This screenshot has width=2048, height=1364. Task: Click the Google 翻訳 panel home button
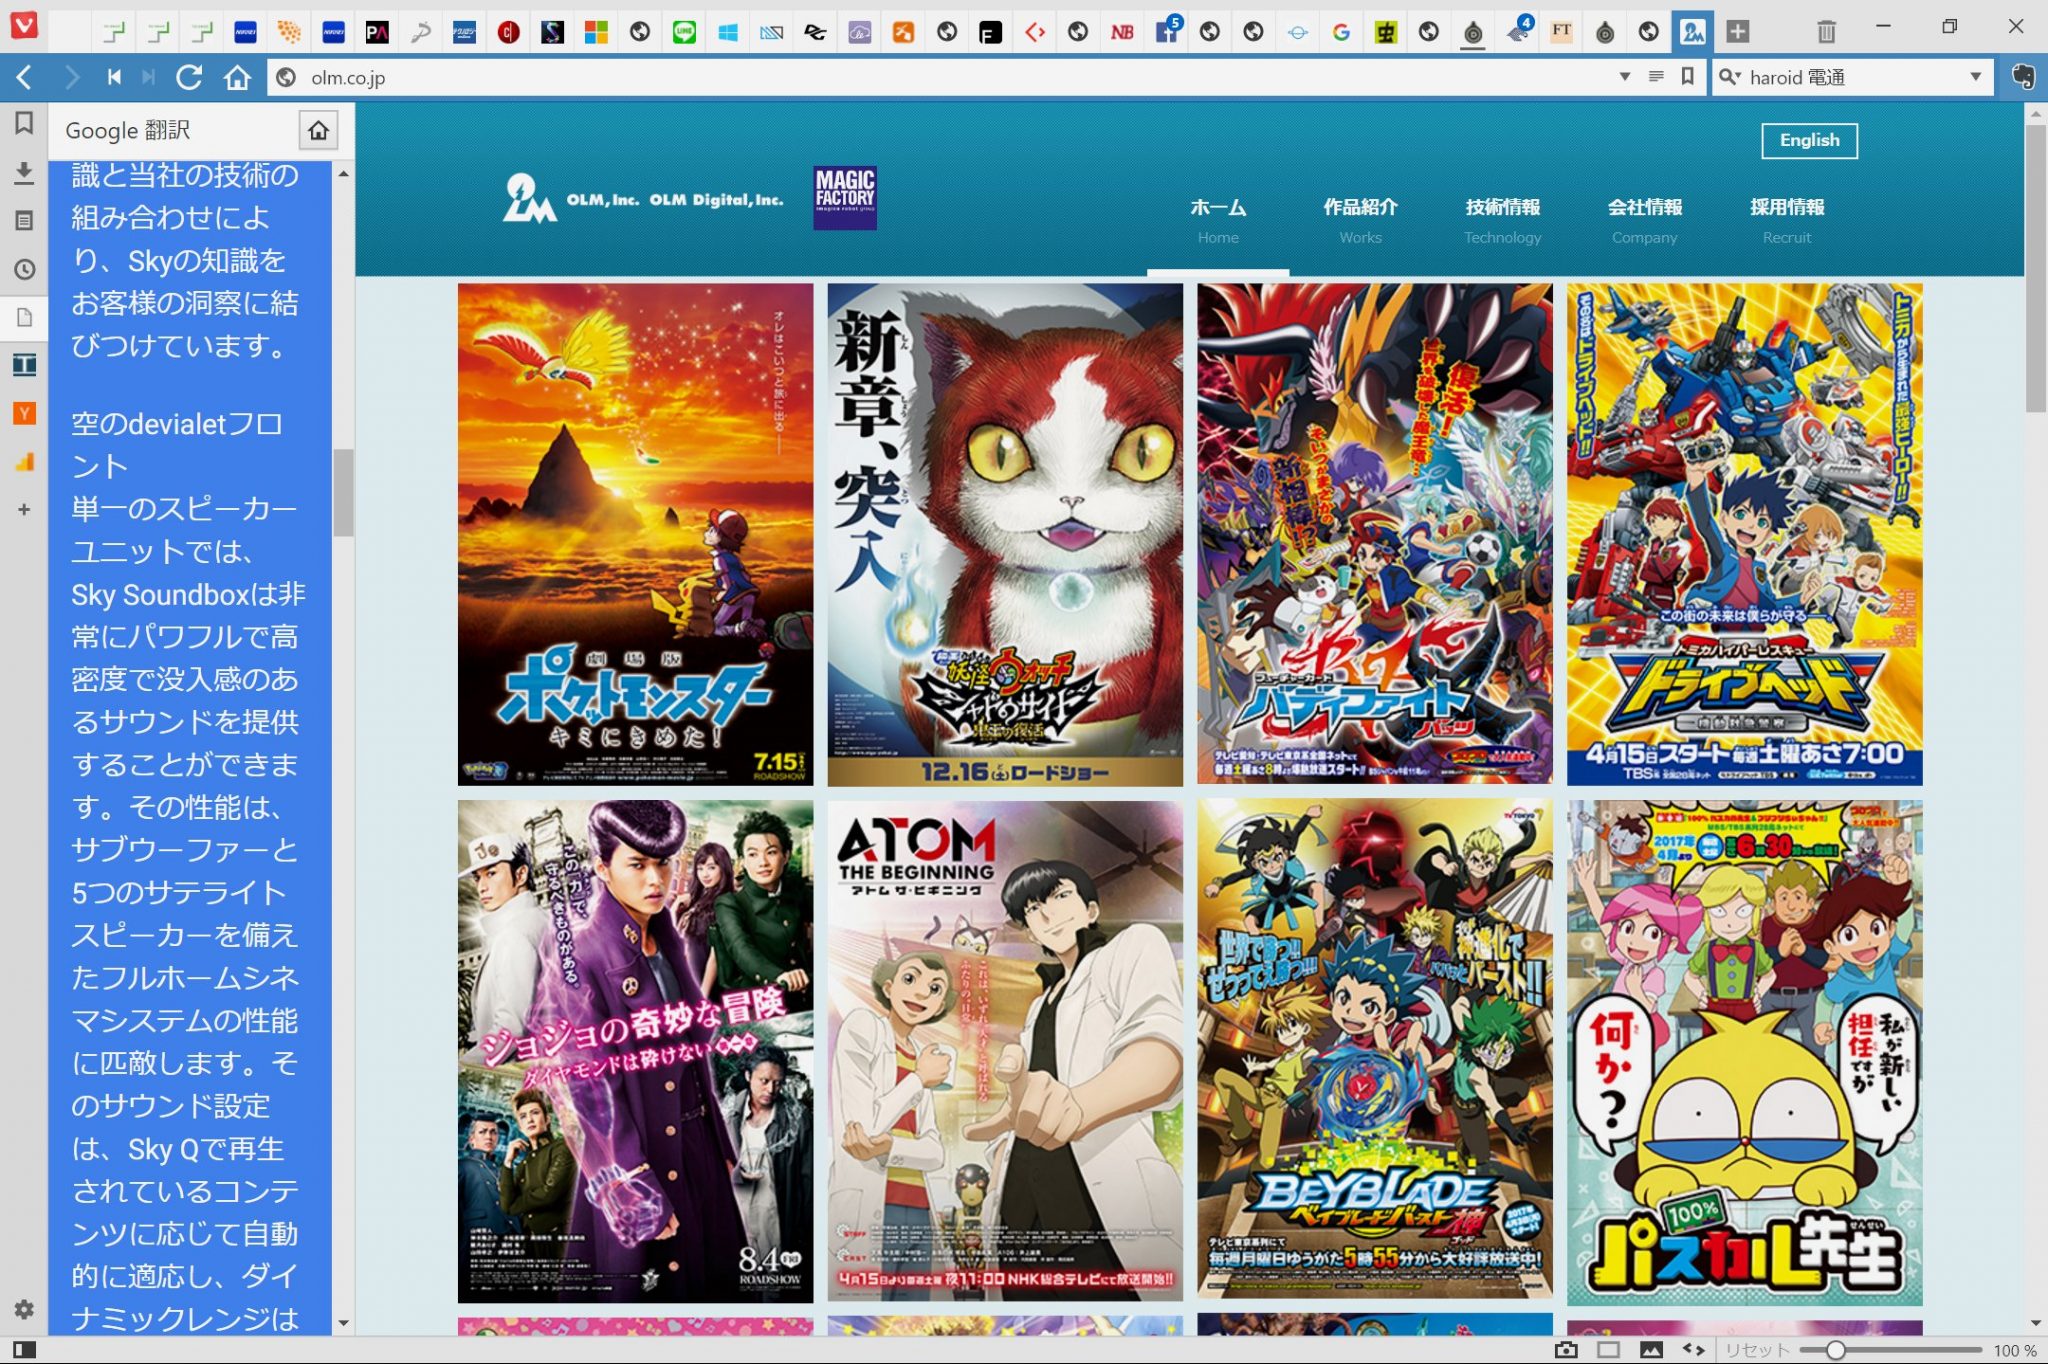coord(318,130)
